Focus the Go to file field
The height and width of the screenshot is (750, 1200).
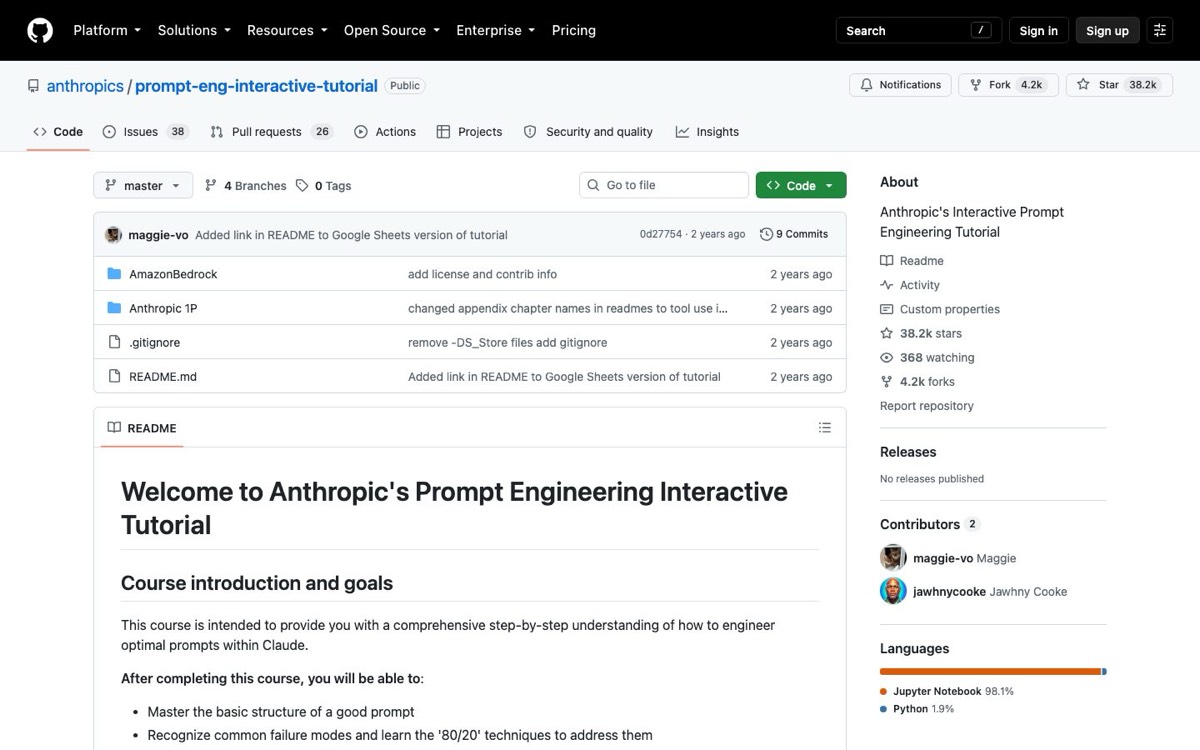tap(664, 185)
